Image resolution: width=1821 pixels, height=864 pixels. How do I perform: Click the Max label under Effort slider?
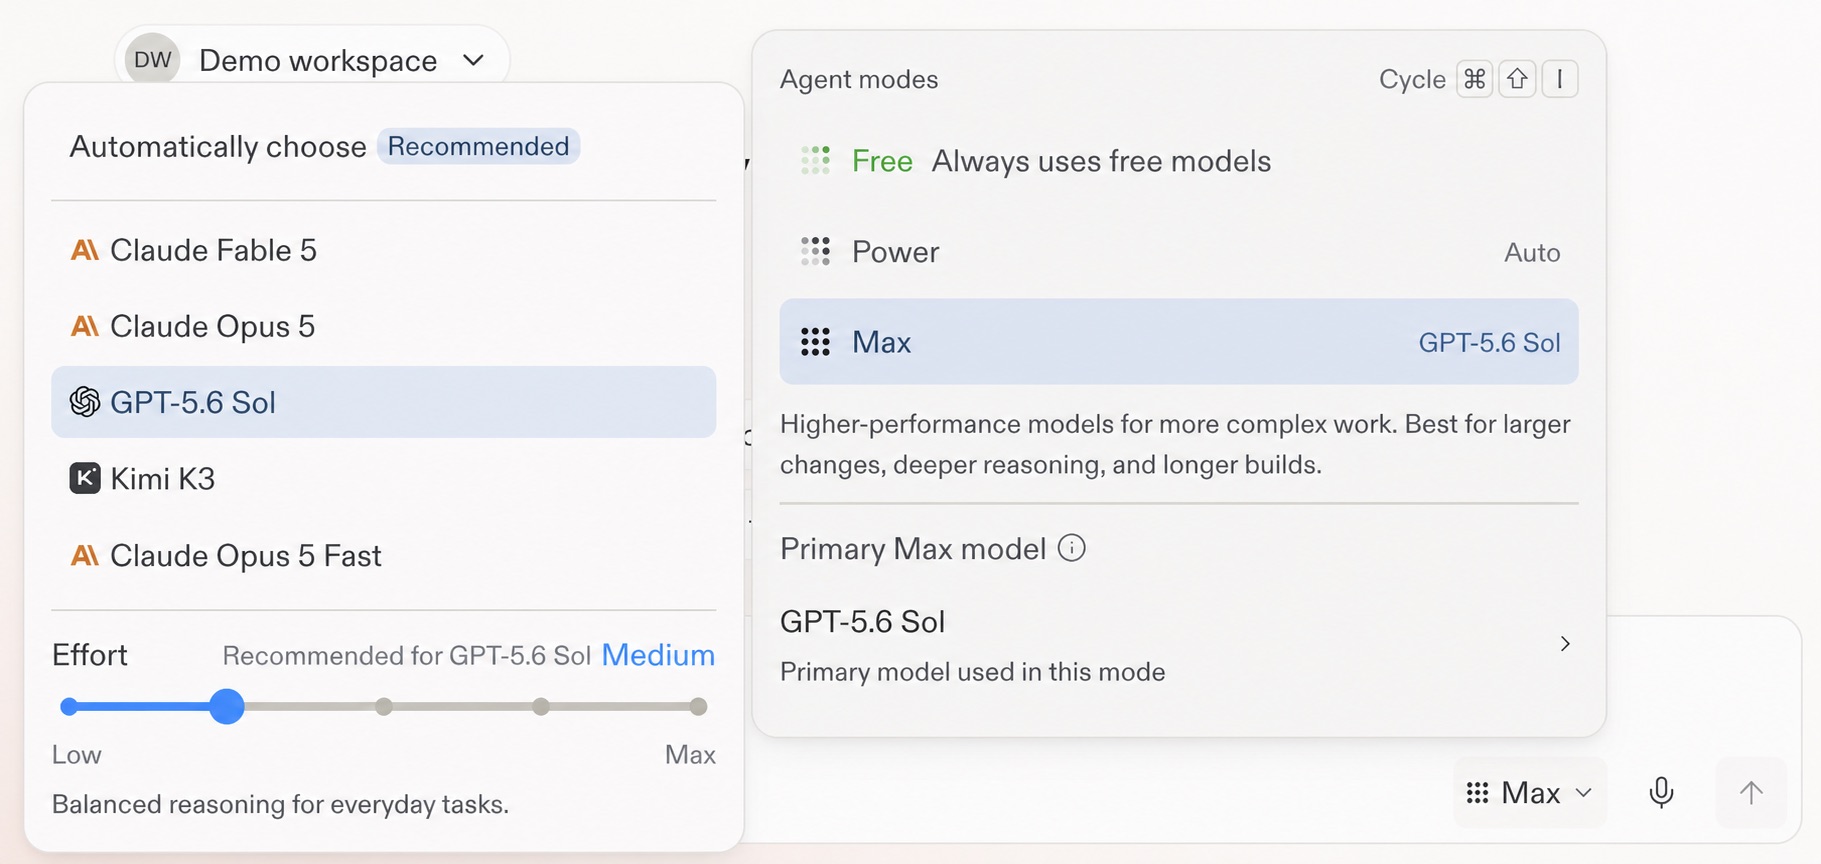coord(690,755)
